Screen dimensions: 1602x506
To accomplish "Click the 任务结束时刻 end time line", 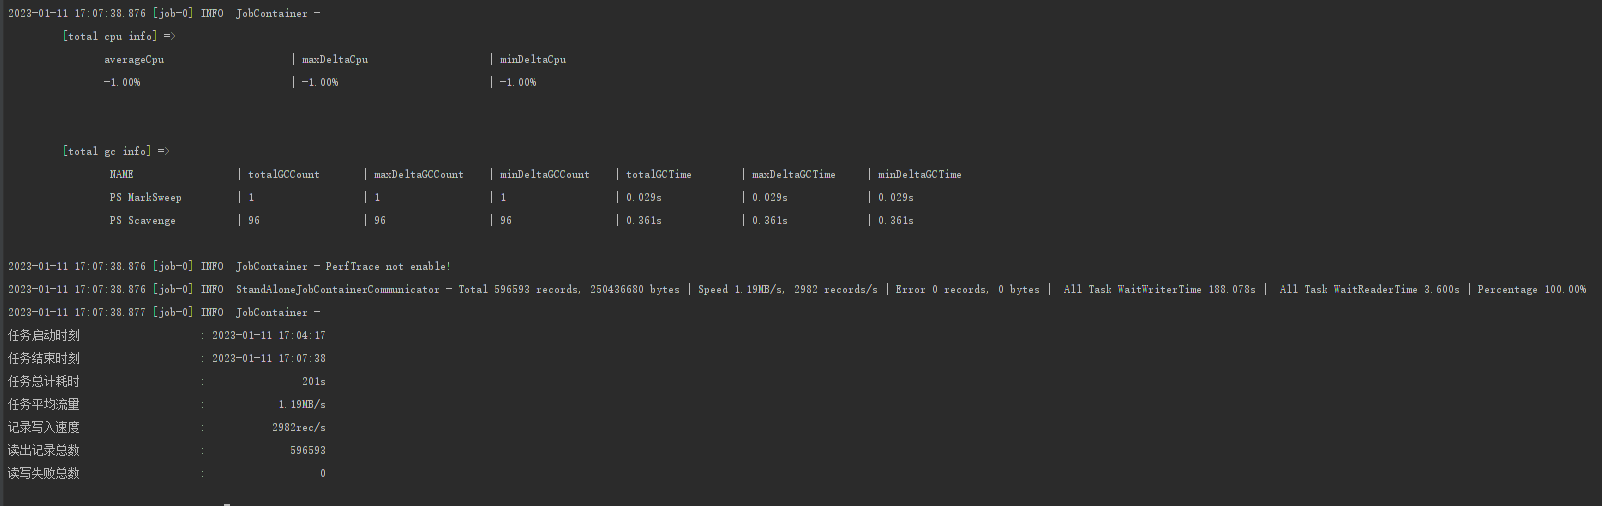I will 167,359.
